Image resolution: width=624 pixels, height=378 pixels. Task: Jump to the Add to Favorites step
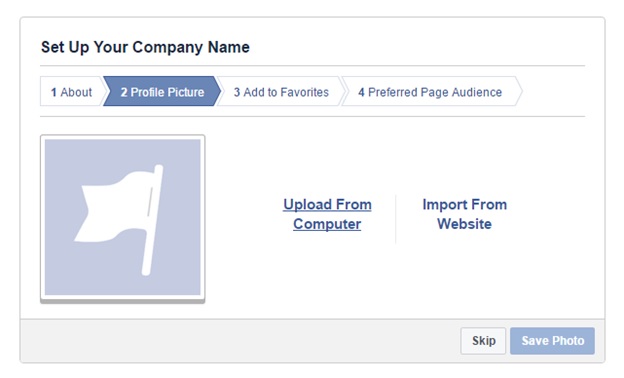pos(281,92)
